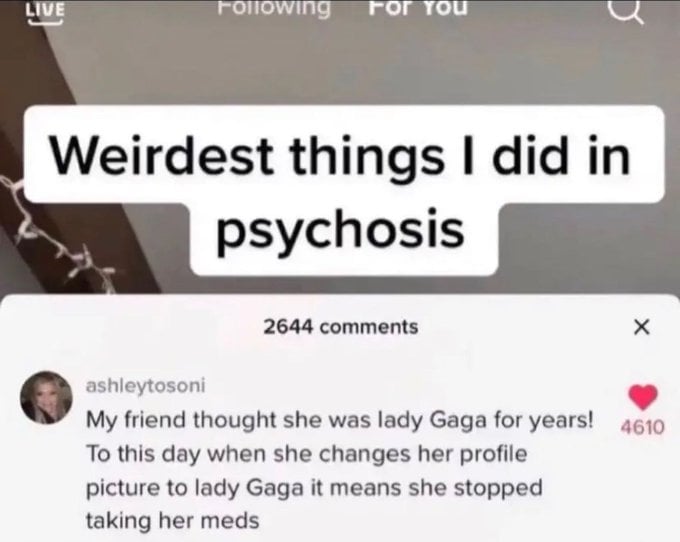Open the LIVE streams icon
This screenshot has height=542, width=680.
click(45, 12)
